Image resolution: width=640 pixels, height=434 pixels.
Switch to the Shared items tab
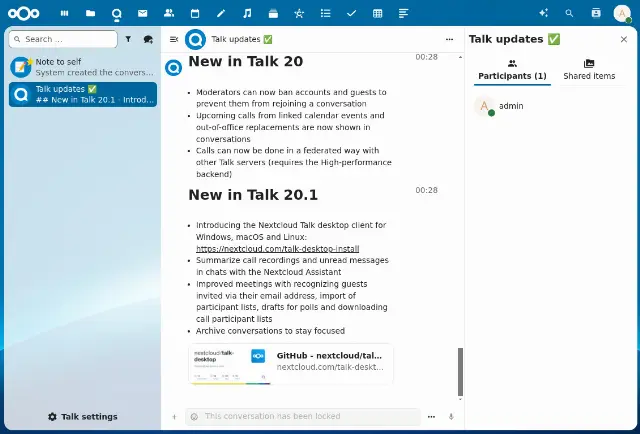click(589, 70)
